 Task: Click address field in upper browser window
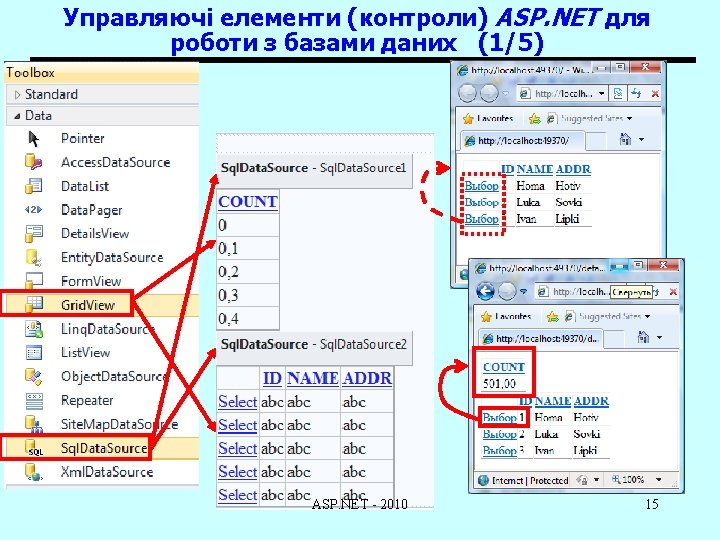(562, 94)
